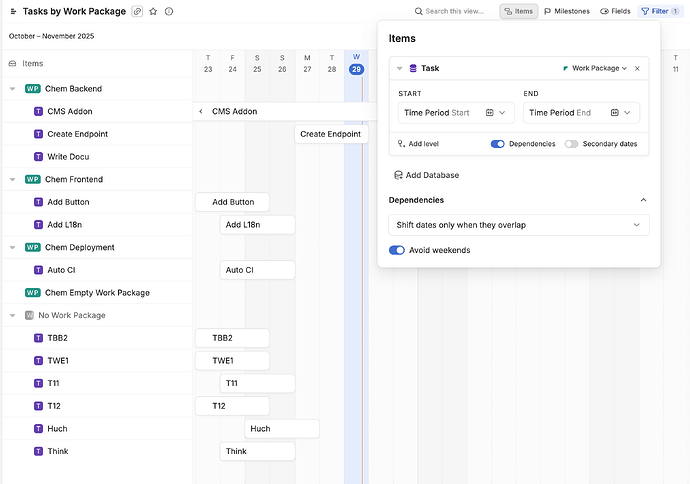The height and width of the screenshot is (484, 690).
Task: Open the Filter menu
Action: (x=660, y=11)
